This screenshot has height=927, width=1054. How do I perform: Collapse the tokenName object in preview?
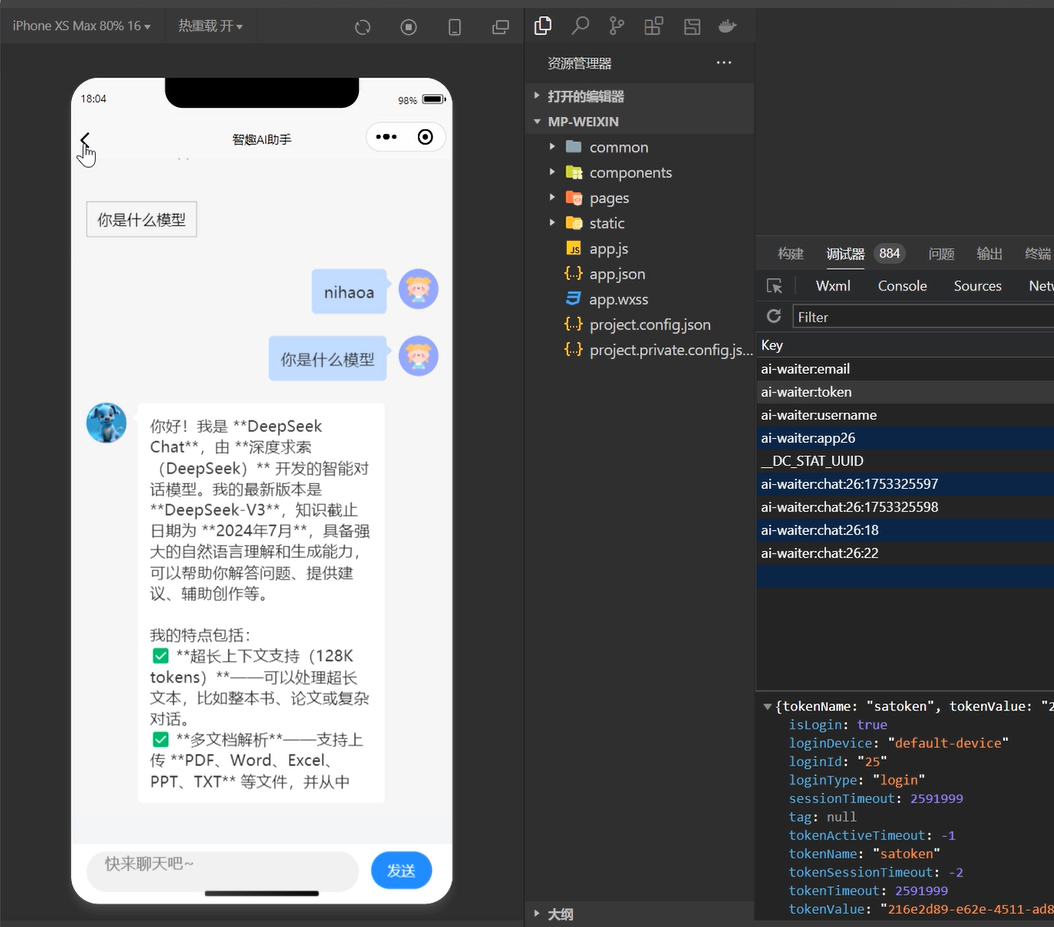point(767,707)
